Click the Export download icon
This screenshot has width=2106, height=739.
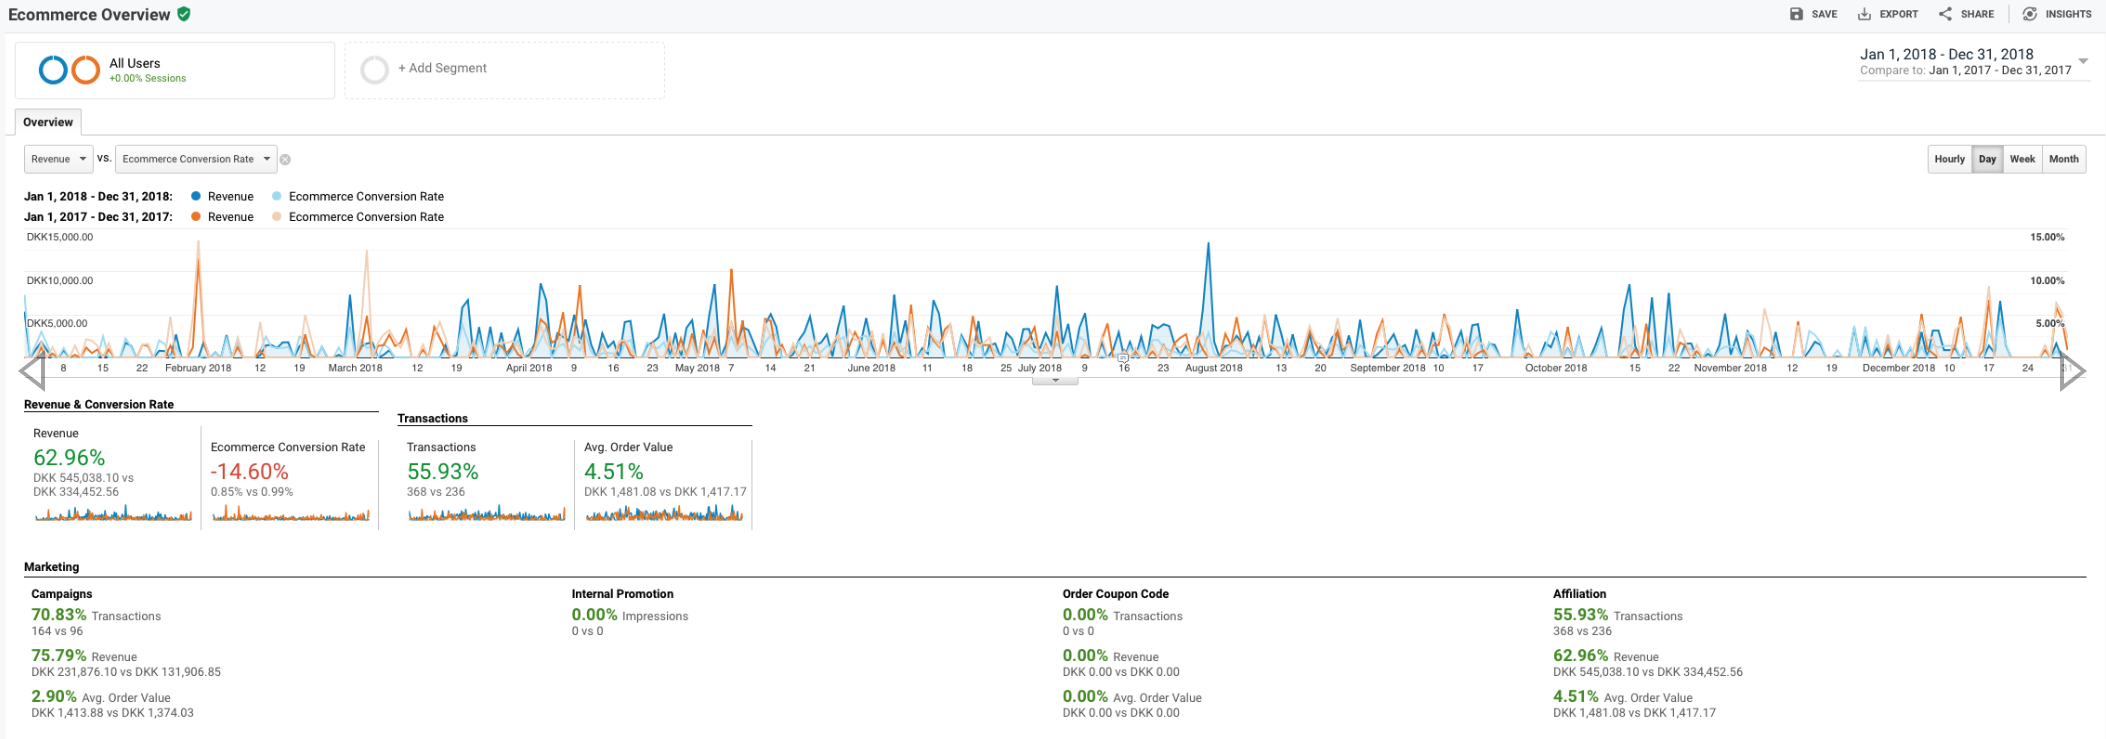pyautogui.click(x=1864, y=14)
